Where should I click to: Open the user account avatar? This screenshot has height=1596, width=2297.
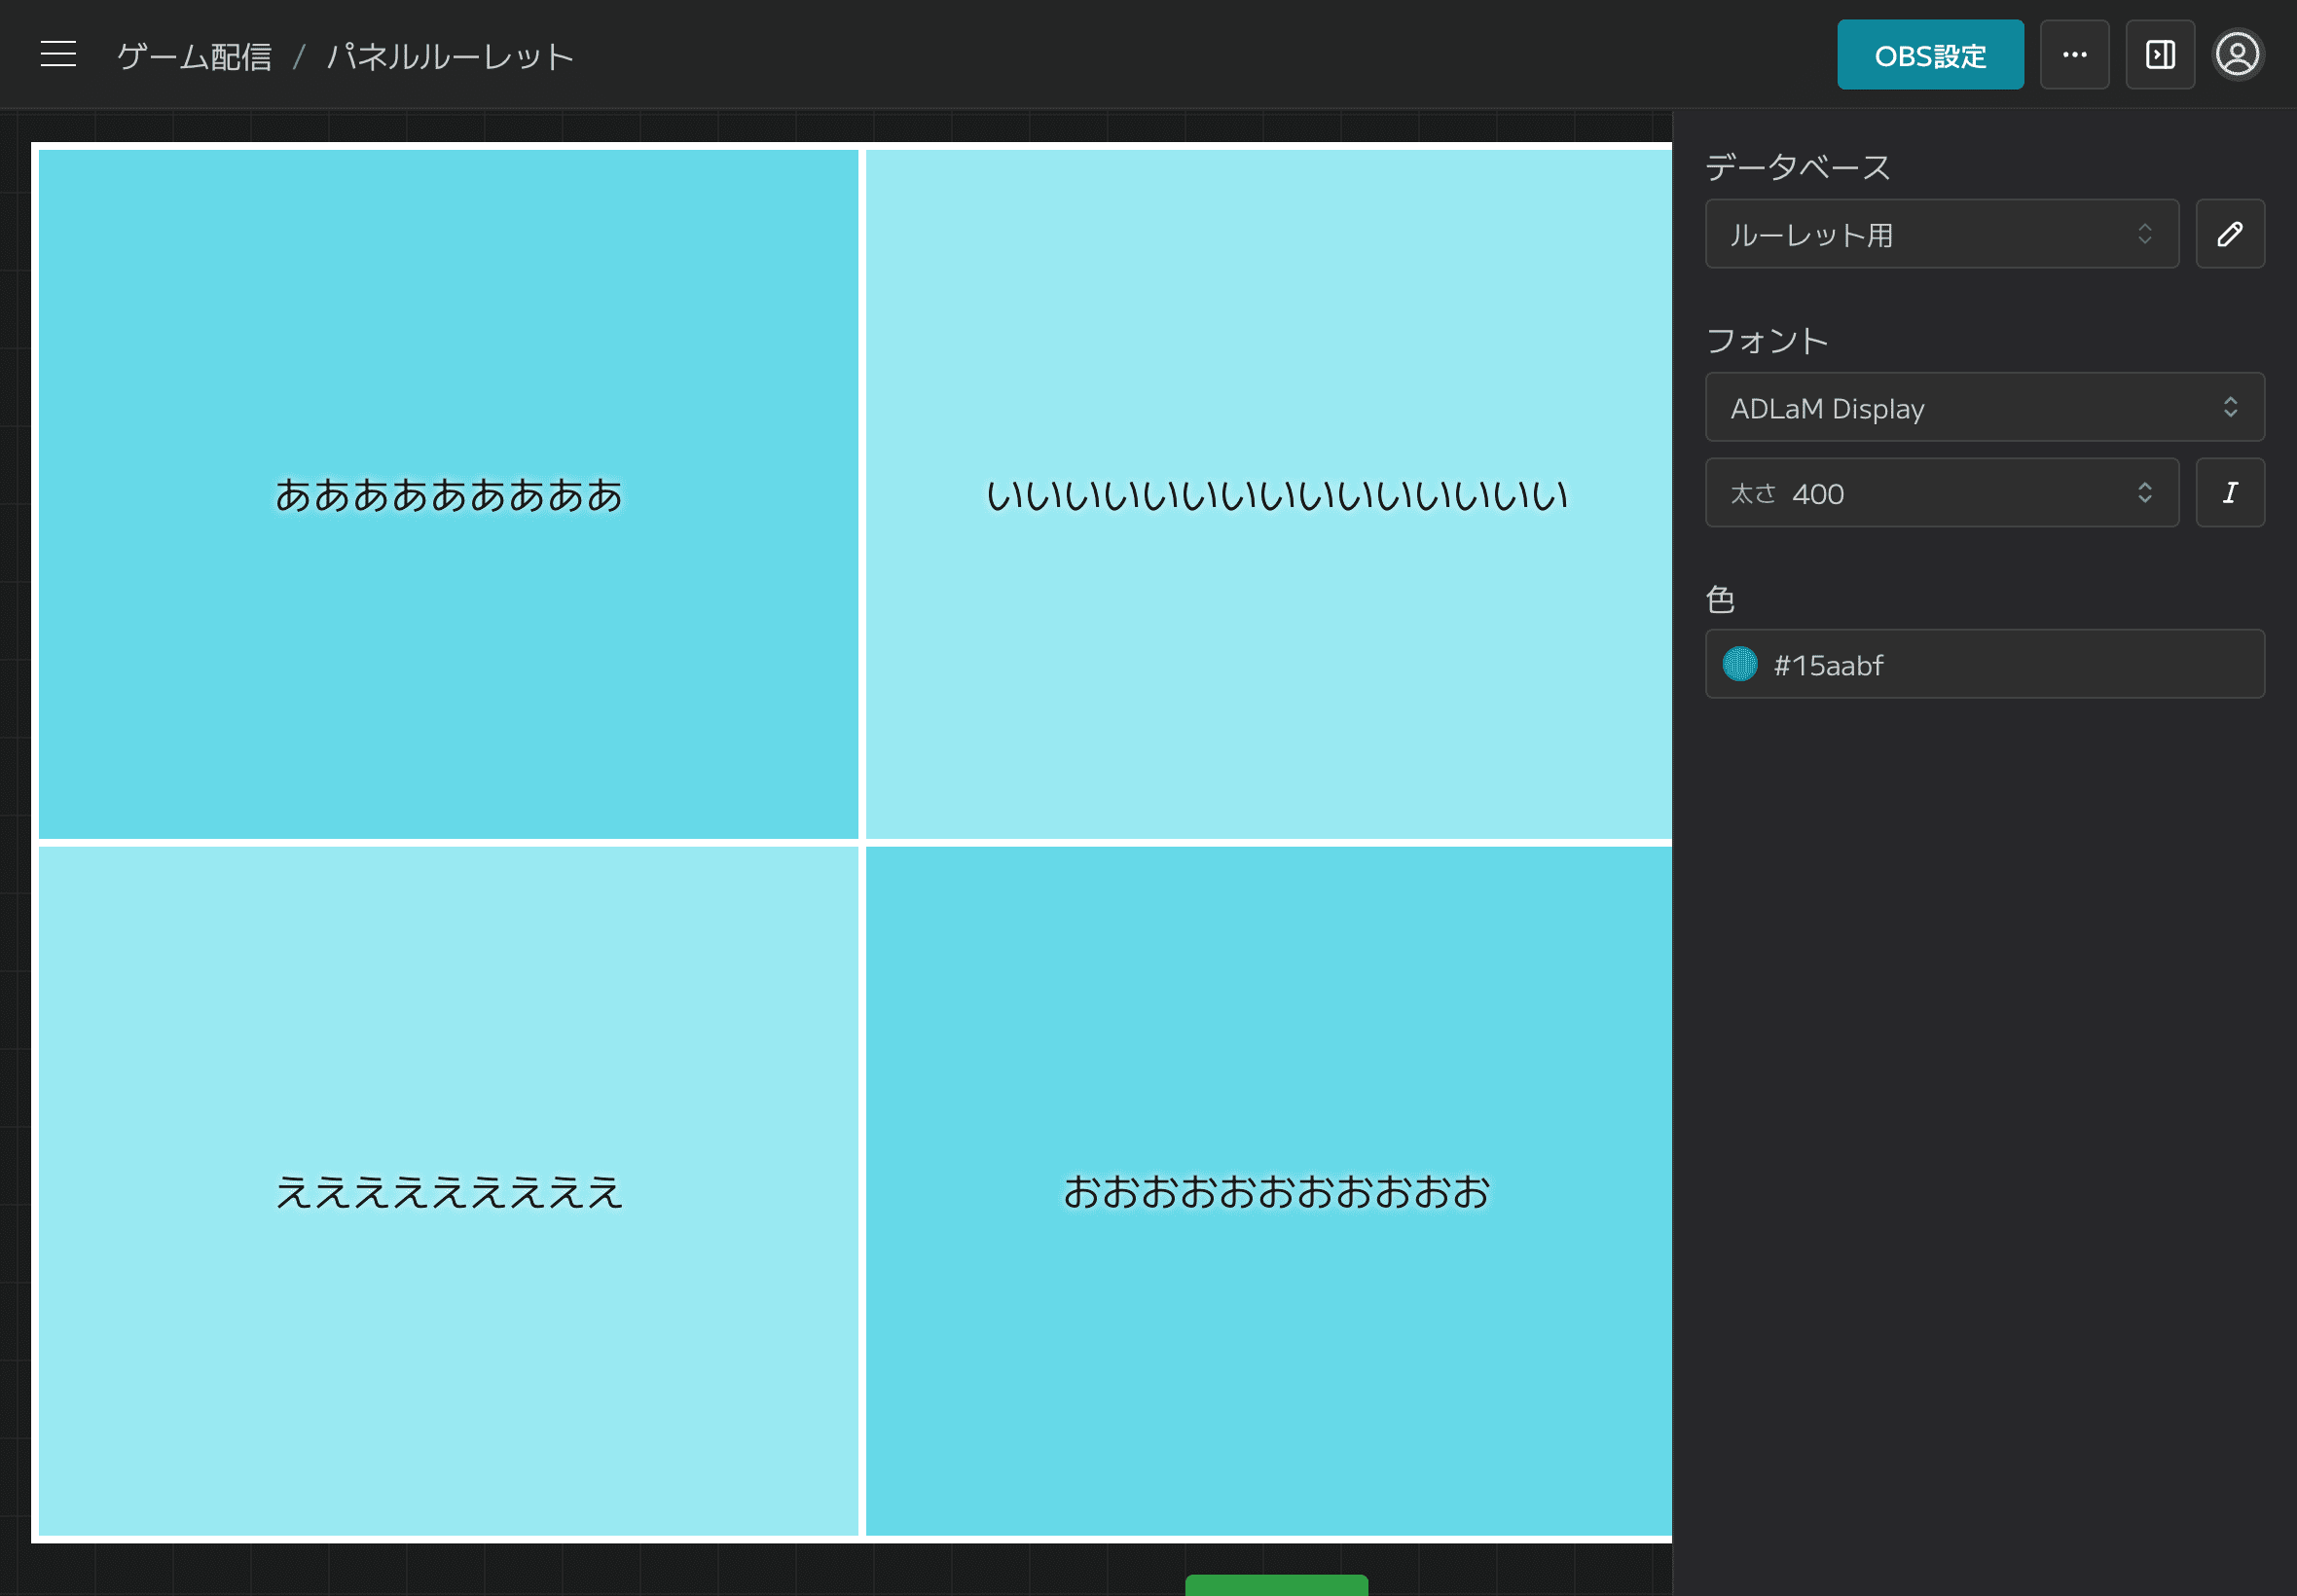coord(2237,54)
